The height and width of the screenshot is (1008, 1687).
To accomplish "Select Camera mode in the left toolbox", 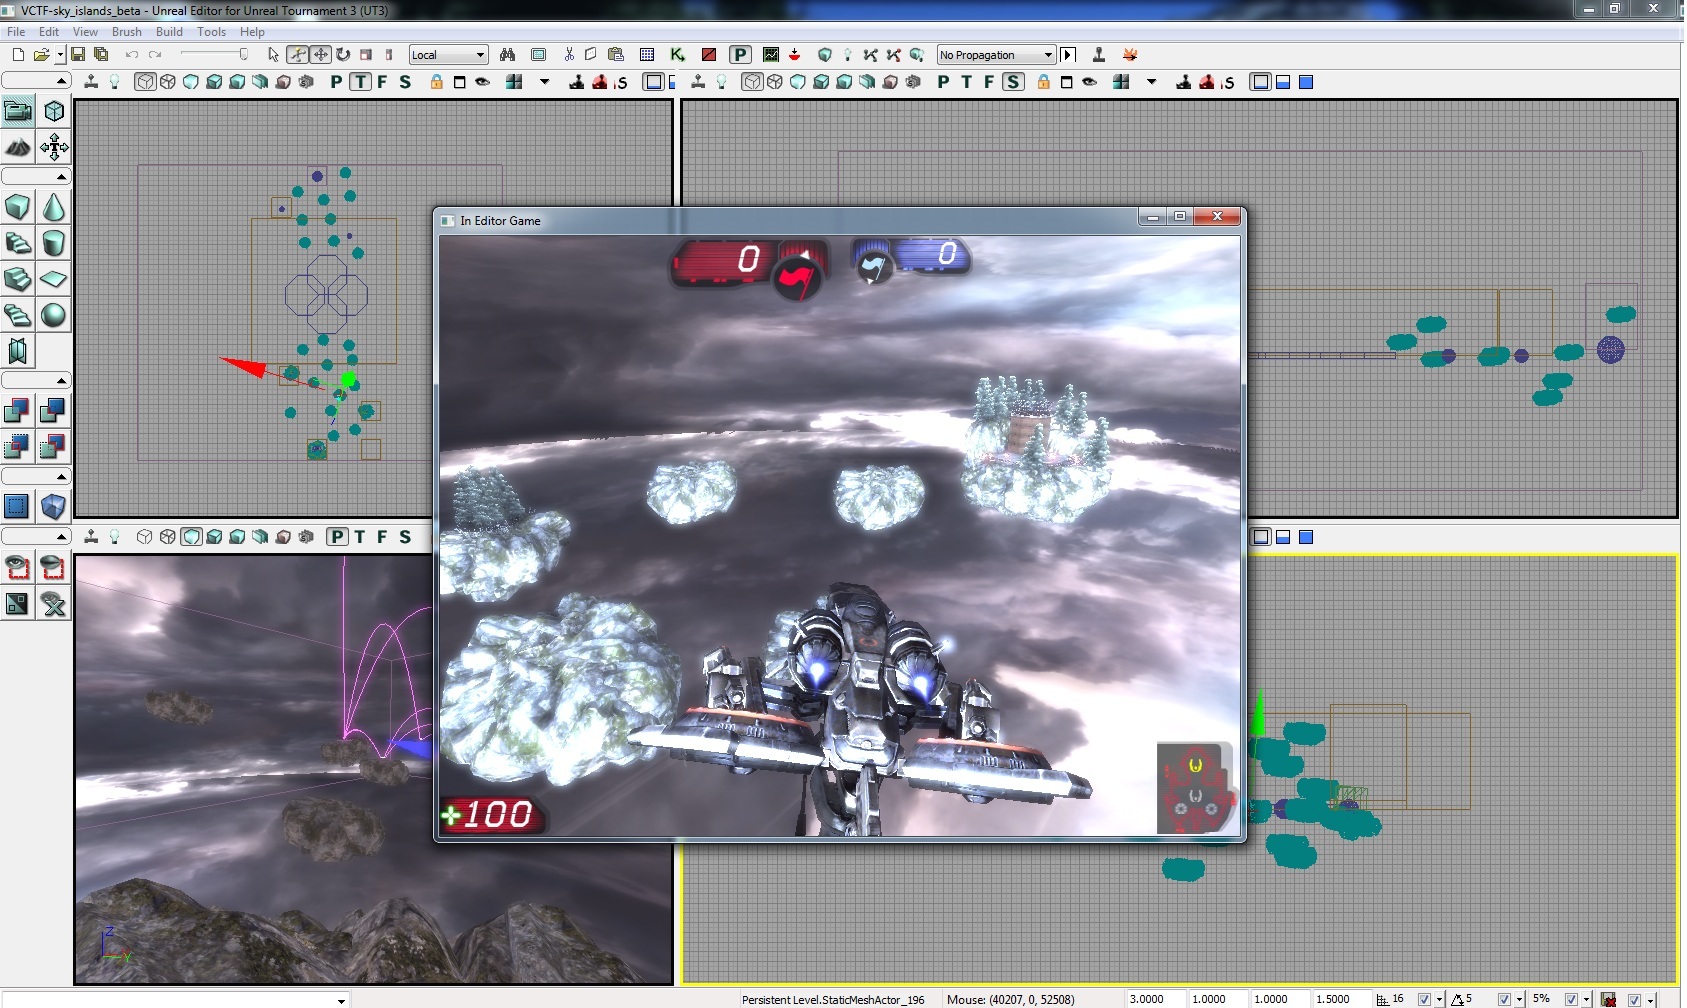I will pos(18,111).
